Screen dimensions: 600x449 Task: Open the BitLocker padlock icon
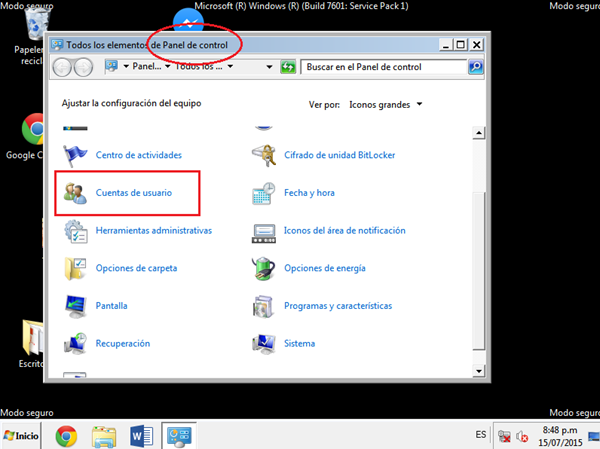coord(264,155)
